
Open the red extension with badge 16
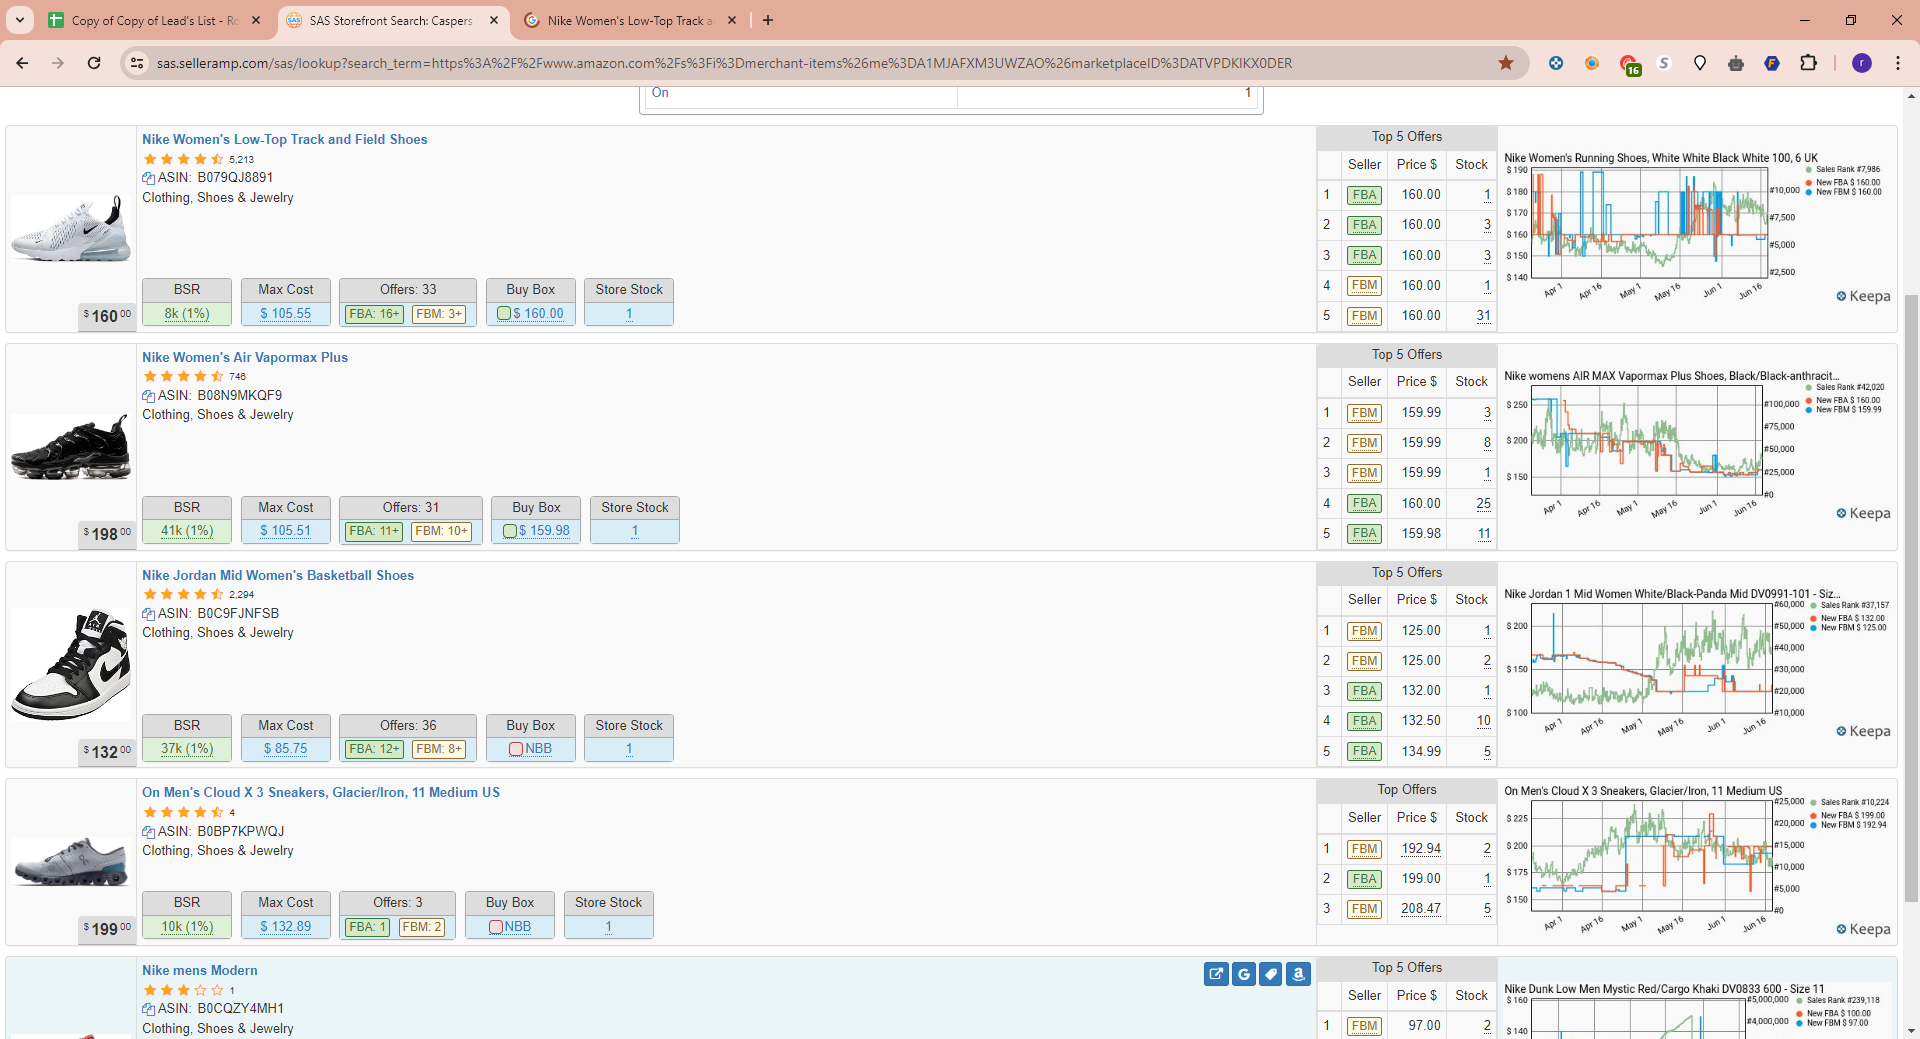click(1629, 65)
